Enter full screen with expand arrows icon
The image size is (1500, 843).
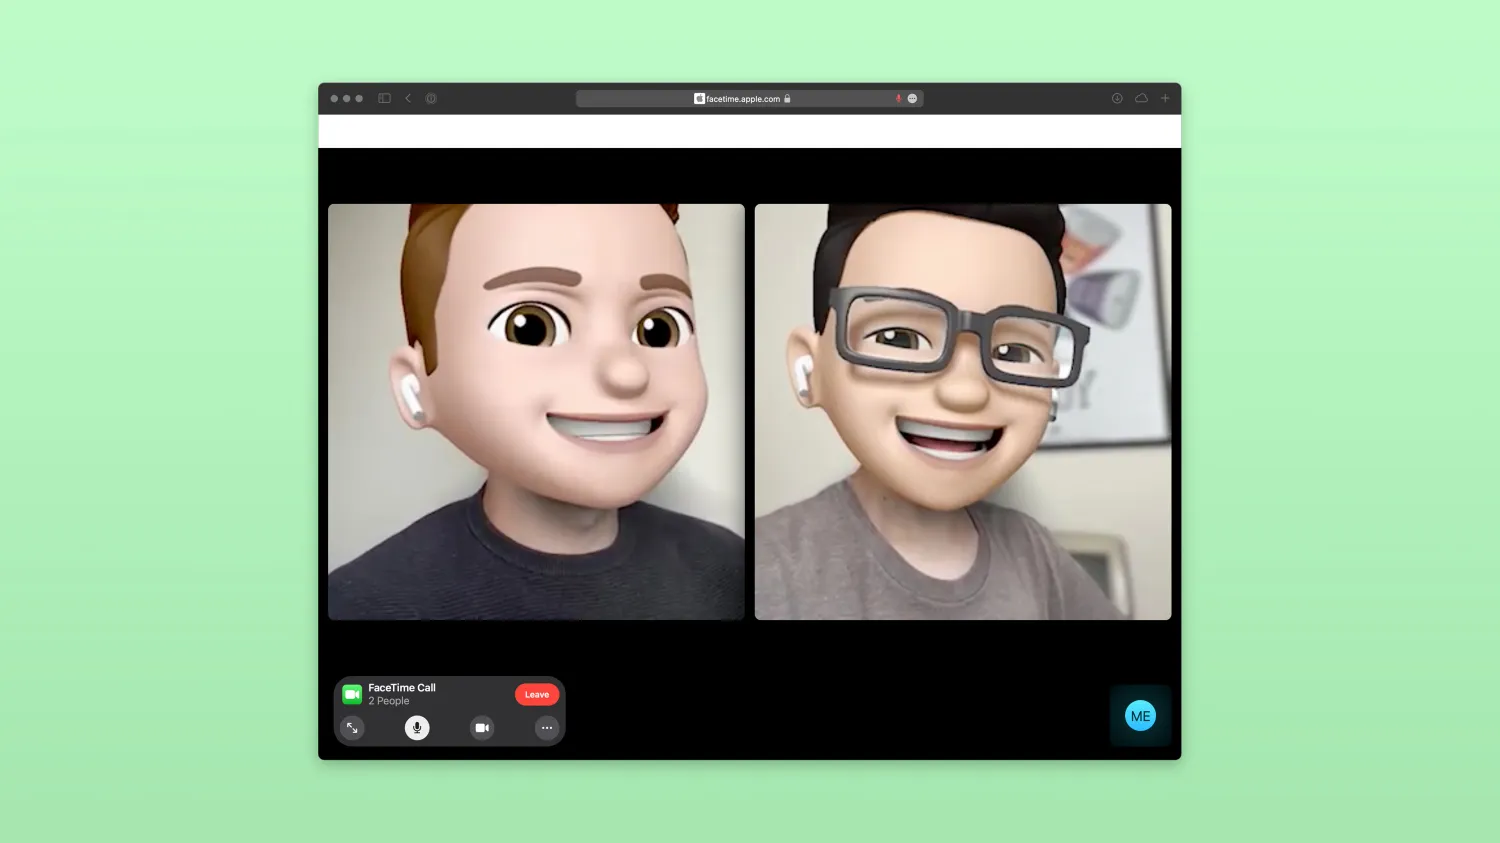[352, 728]
